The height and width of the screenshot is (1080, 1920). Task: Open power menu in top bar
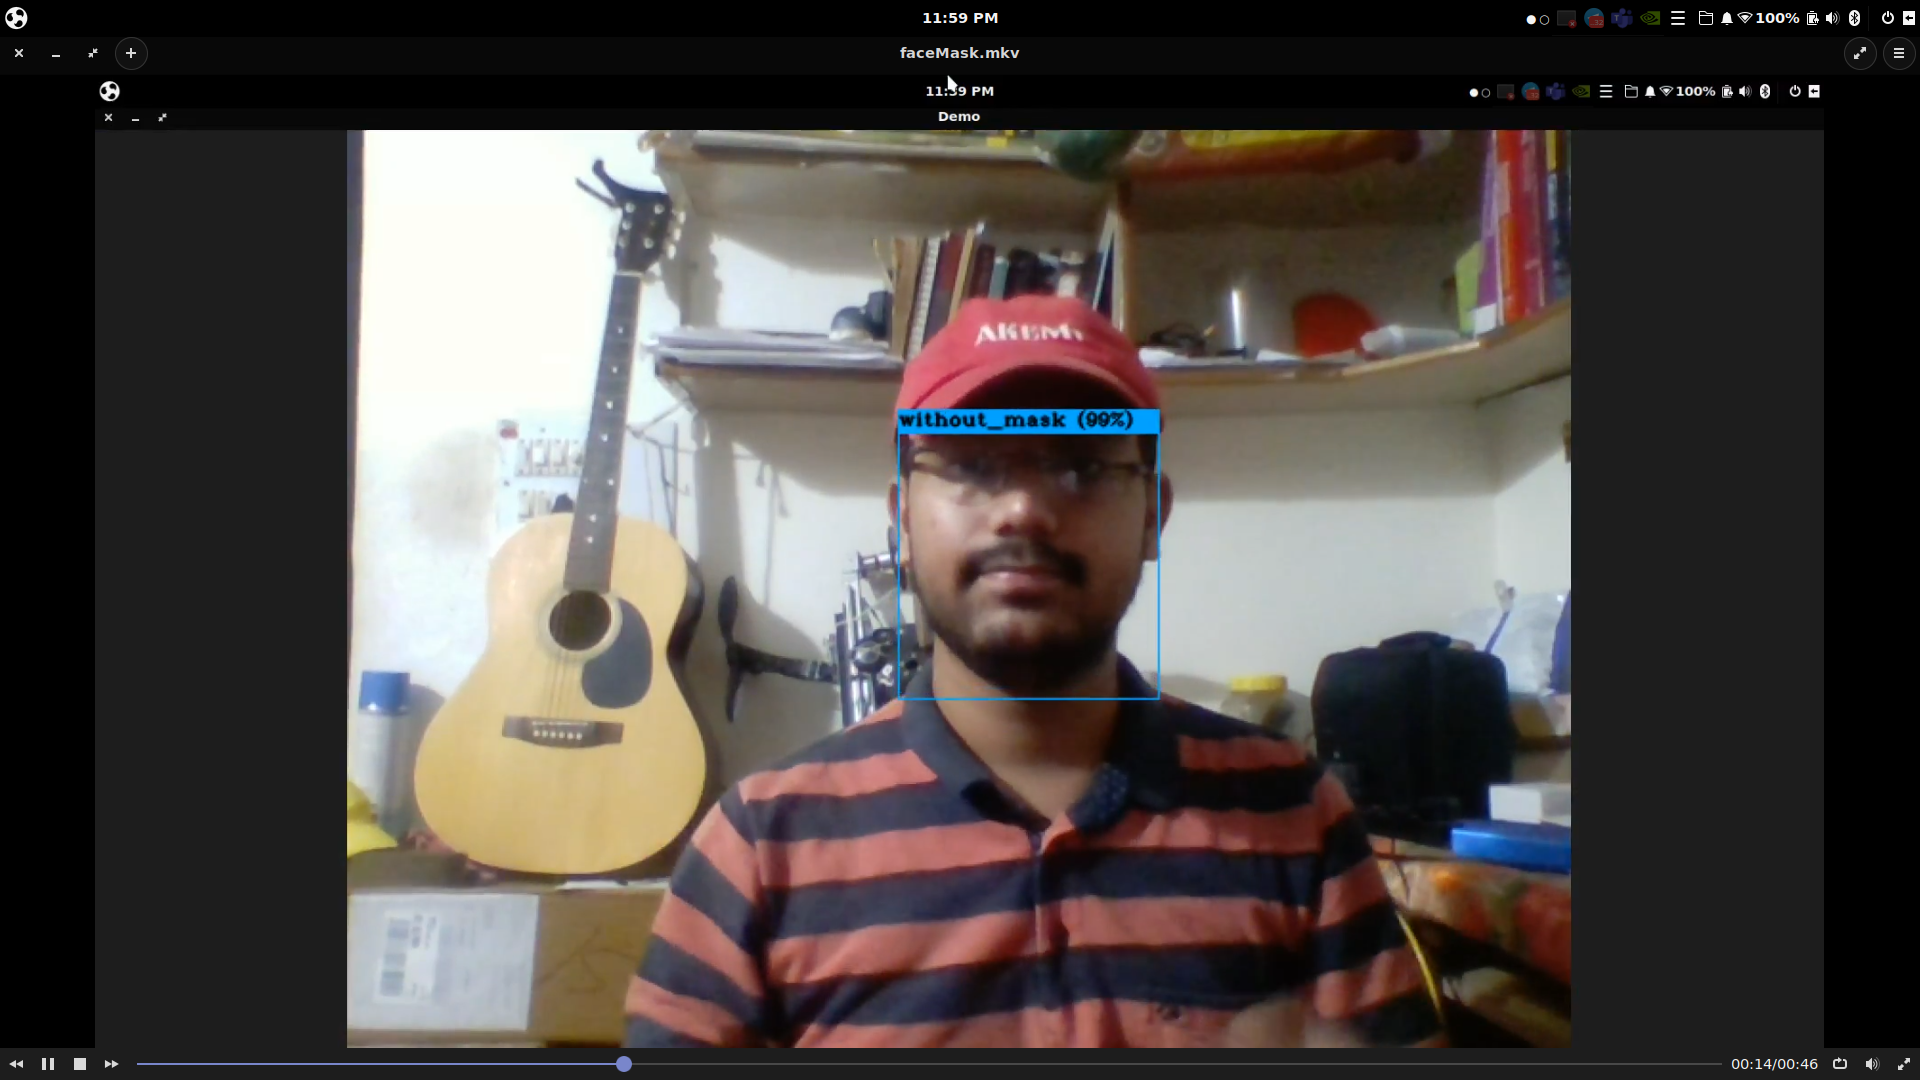click(1887, 18)
